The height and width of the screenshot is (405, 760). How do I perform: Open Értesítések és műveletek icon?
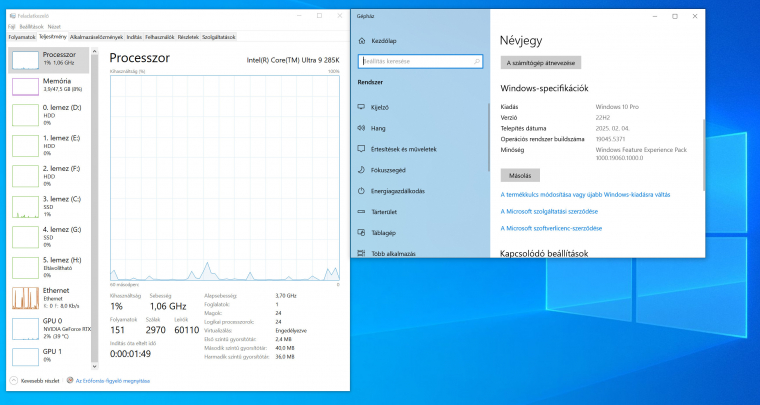(361, 149)
